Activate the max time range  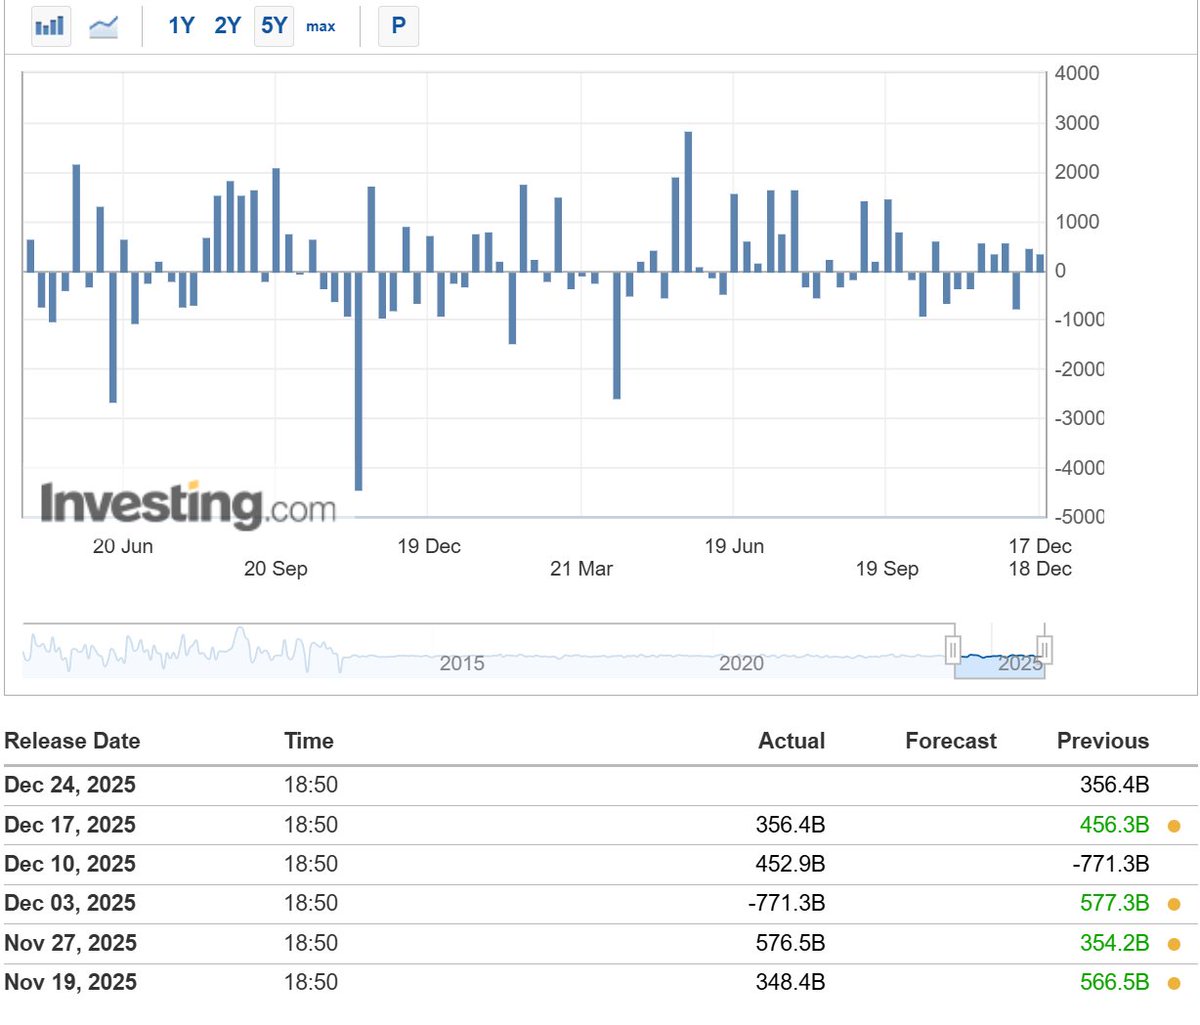tap(320, 27)
